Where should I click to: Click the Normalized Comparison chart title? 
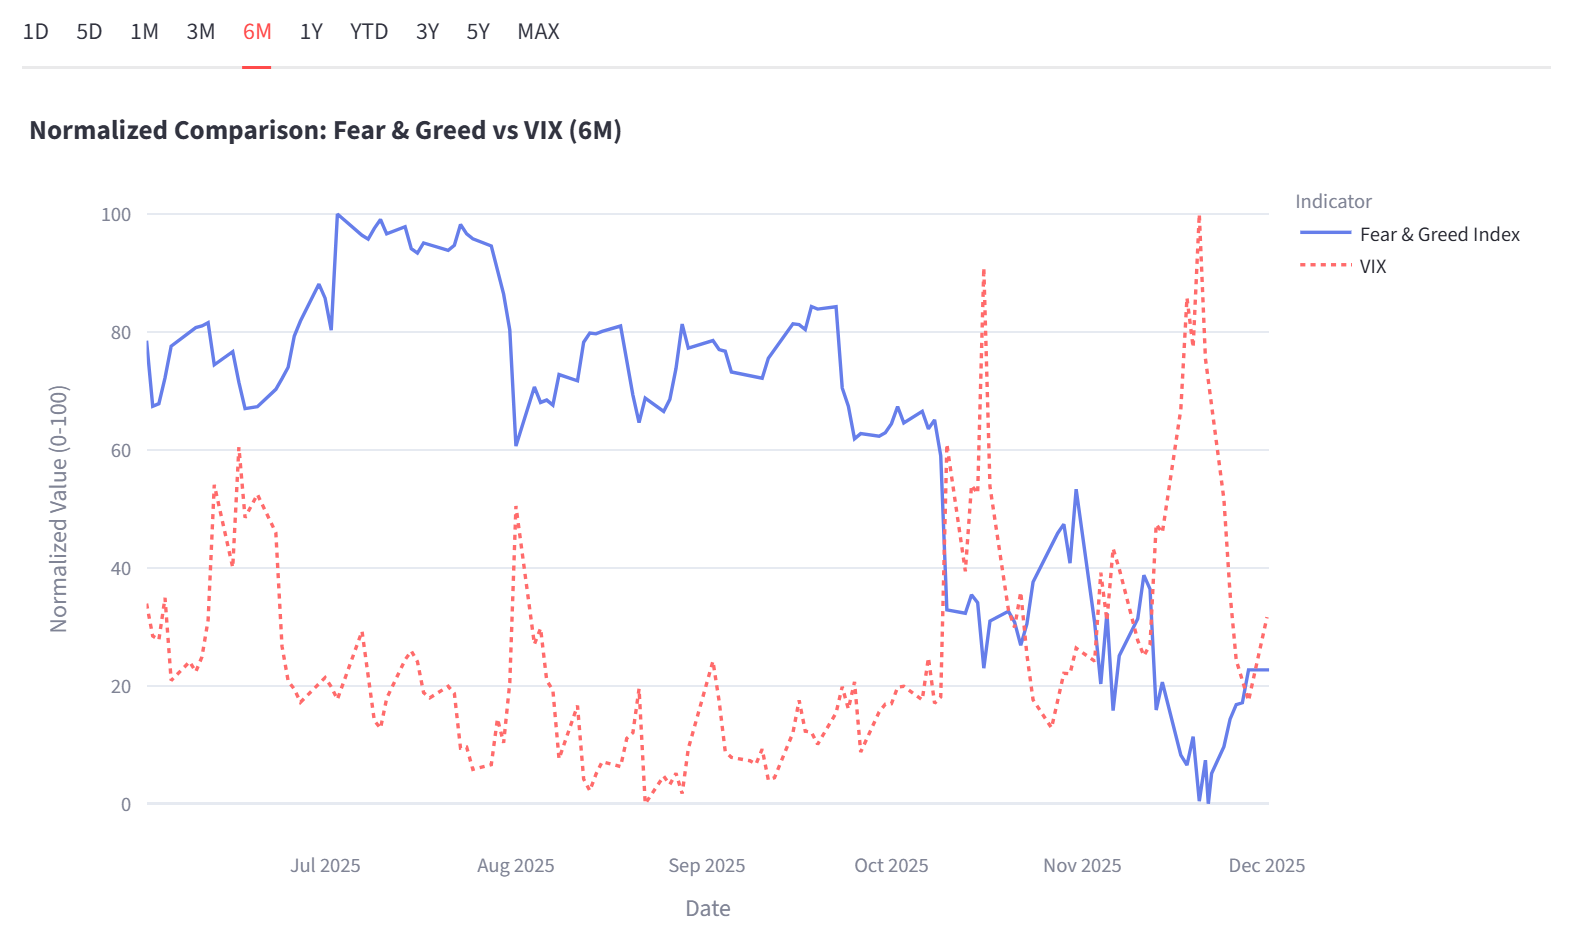325,131
